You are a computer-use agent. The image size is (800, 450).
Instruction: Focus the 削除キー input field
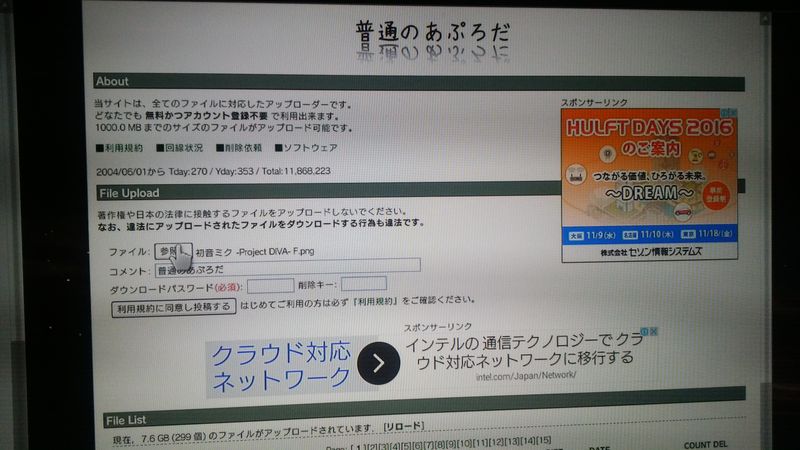(x=363, y=284)
